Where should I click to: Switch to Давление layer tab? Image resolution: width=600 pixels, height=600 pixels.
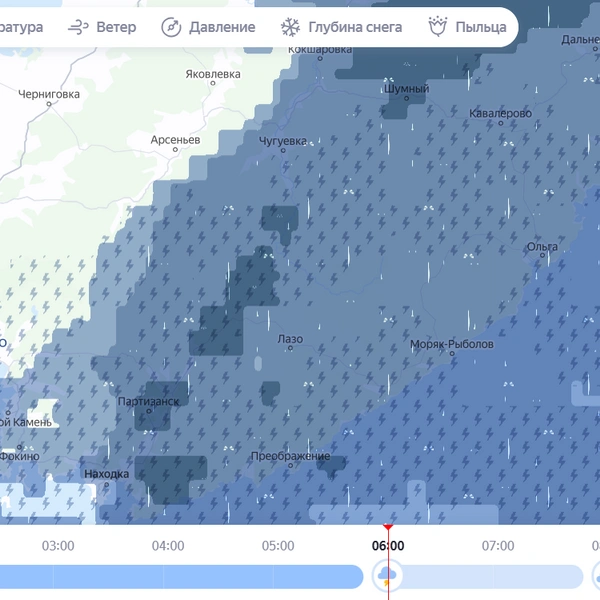[208, 27]
